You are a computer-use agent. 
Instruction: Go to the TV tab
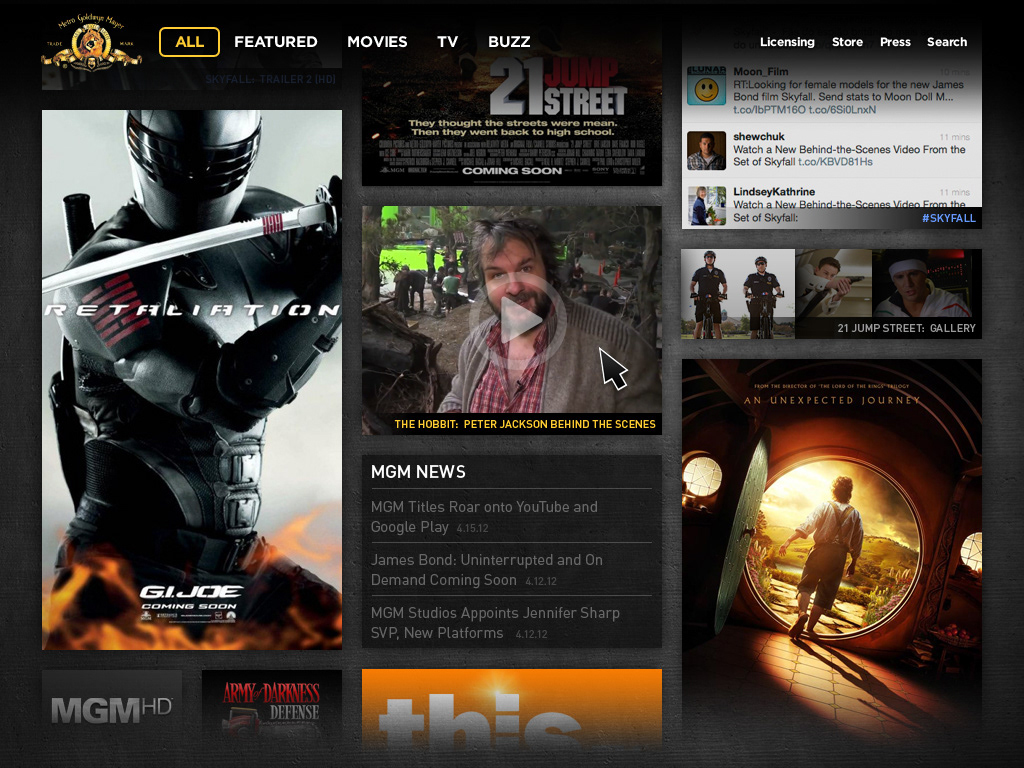tap(447, 42)
